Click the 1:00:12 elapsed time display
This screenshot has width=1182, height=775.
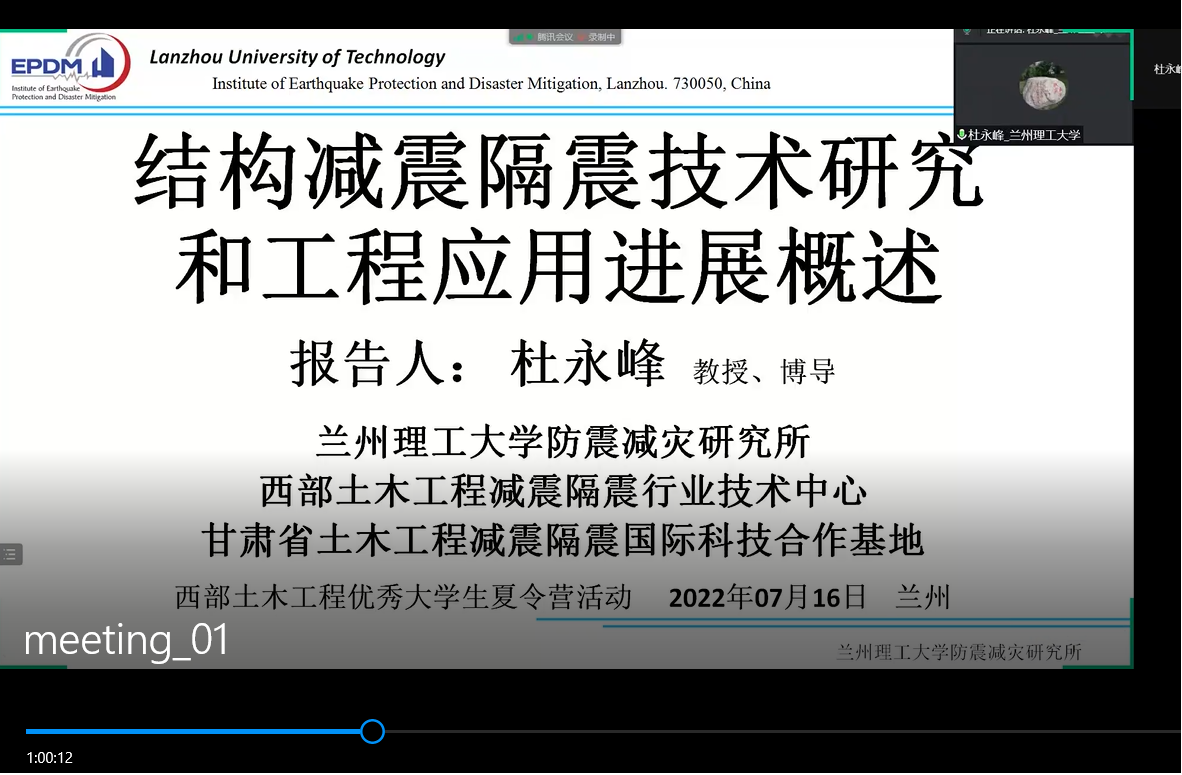[x=50, y=757]
